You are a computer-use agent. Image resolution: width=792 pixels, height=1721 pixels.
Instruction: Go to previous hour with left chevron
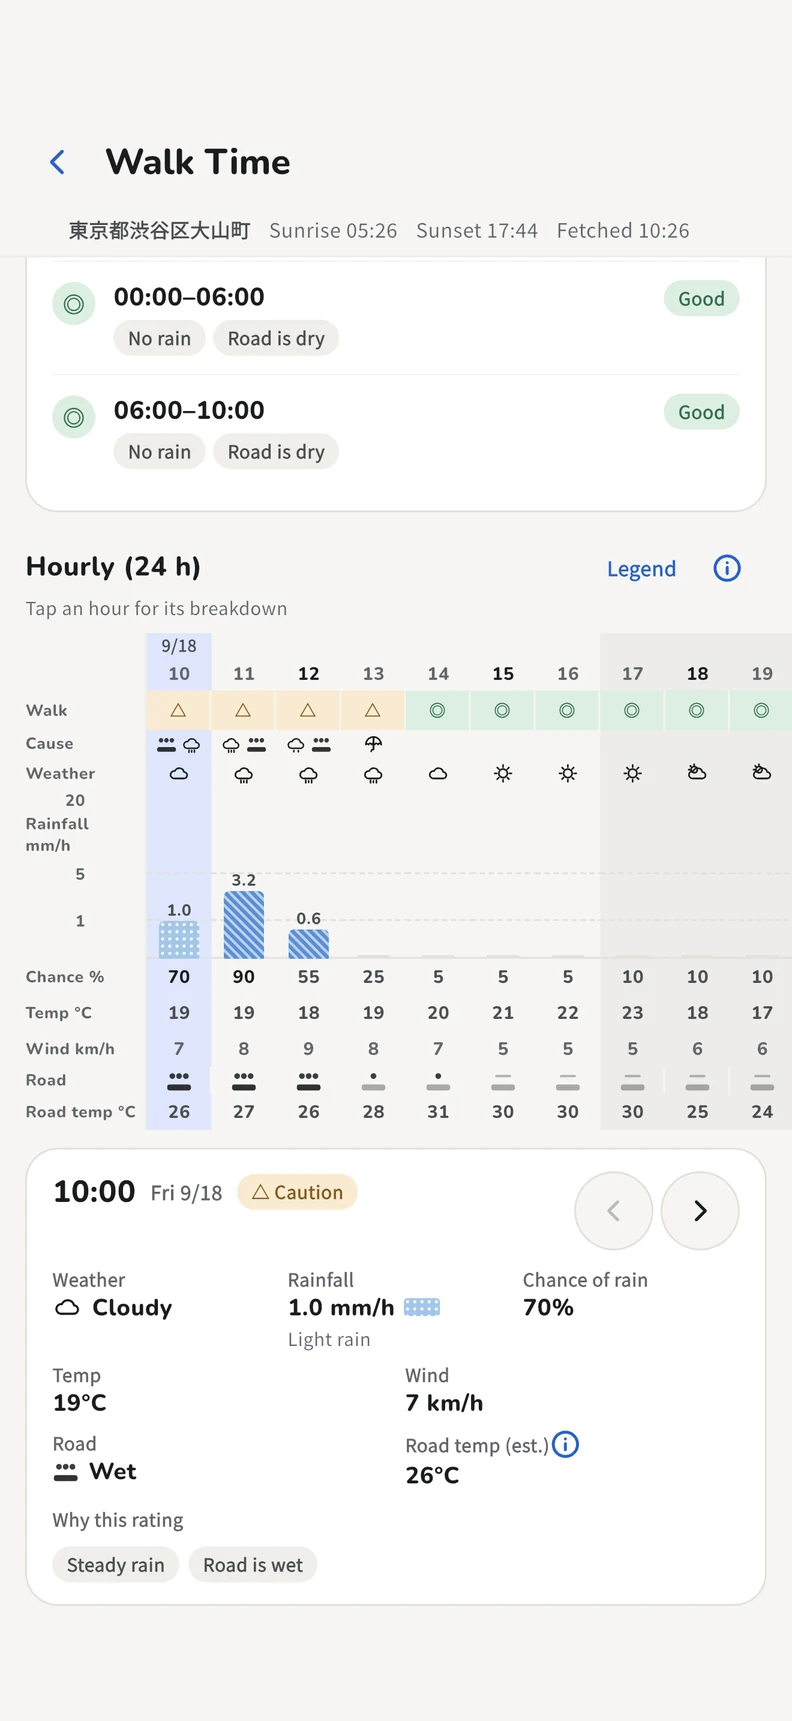pos(613,1211)
